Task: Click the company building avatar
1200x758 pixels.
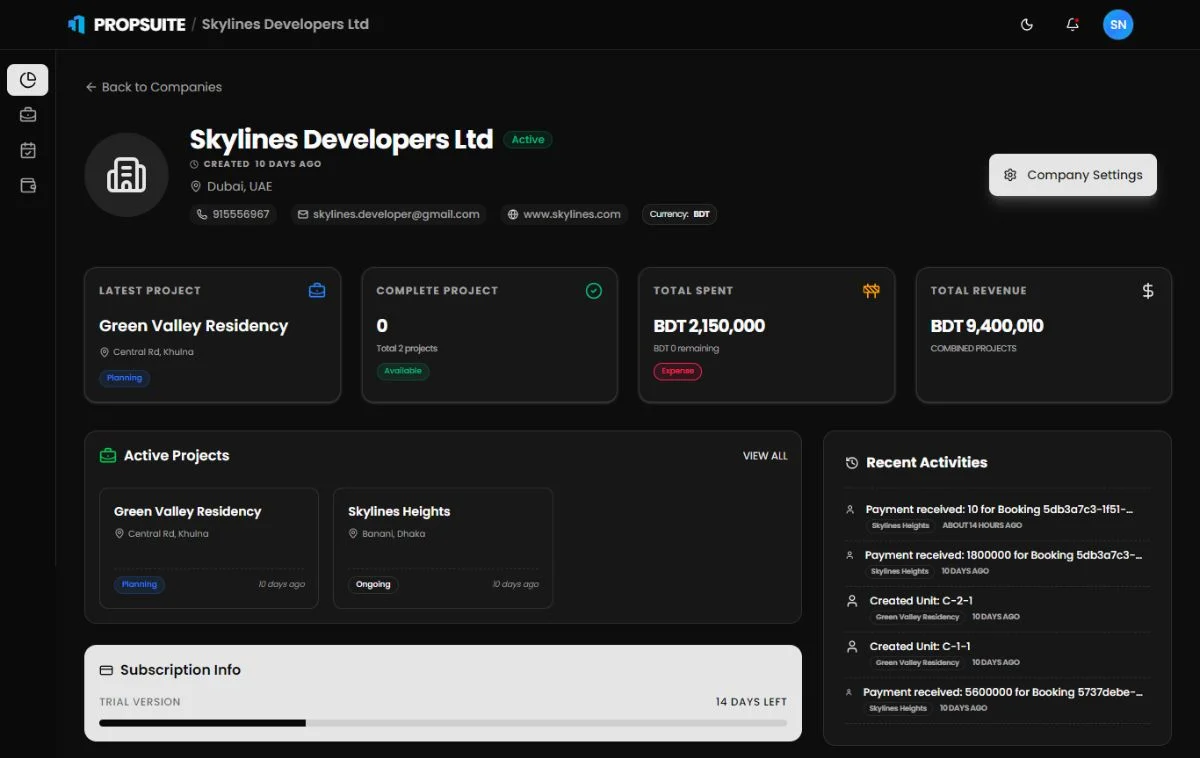Action: (126, 175)
